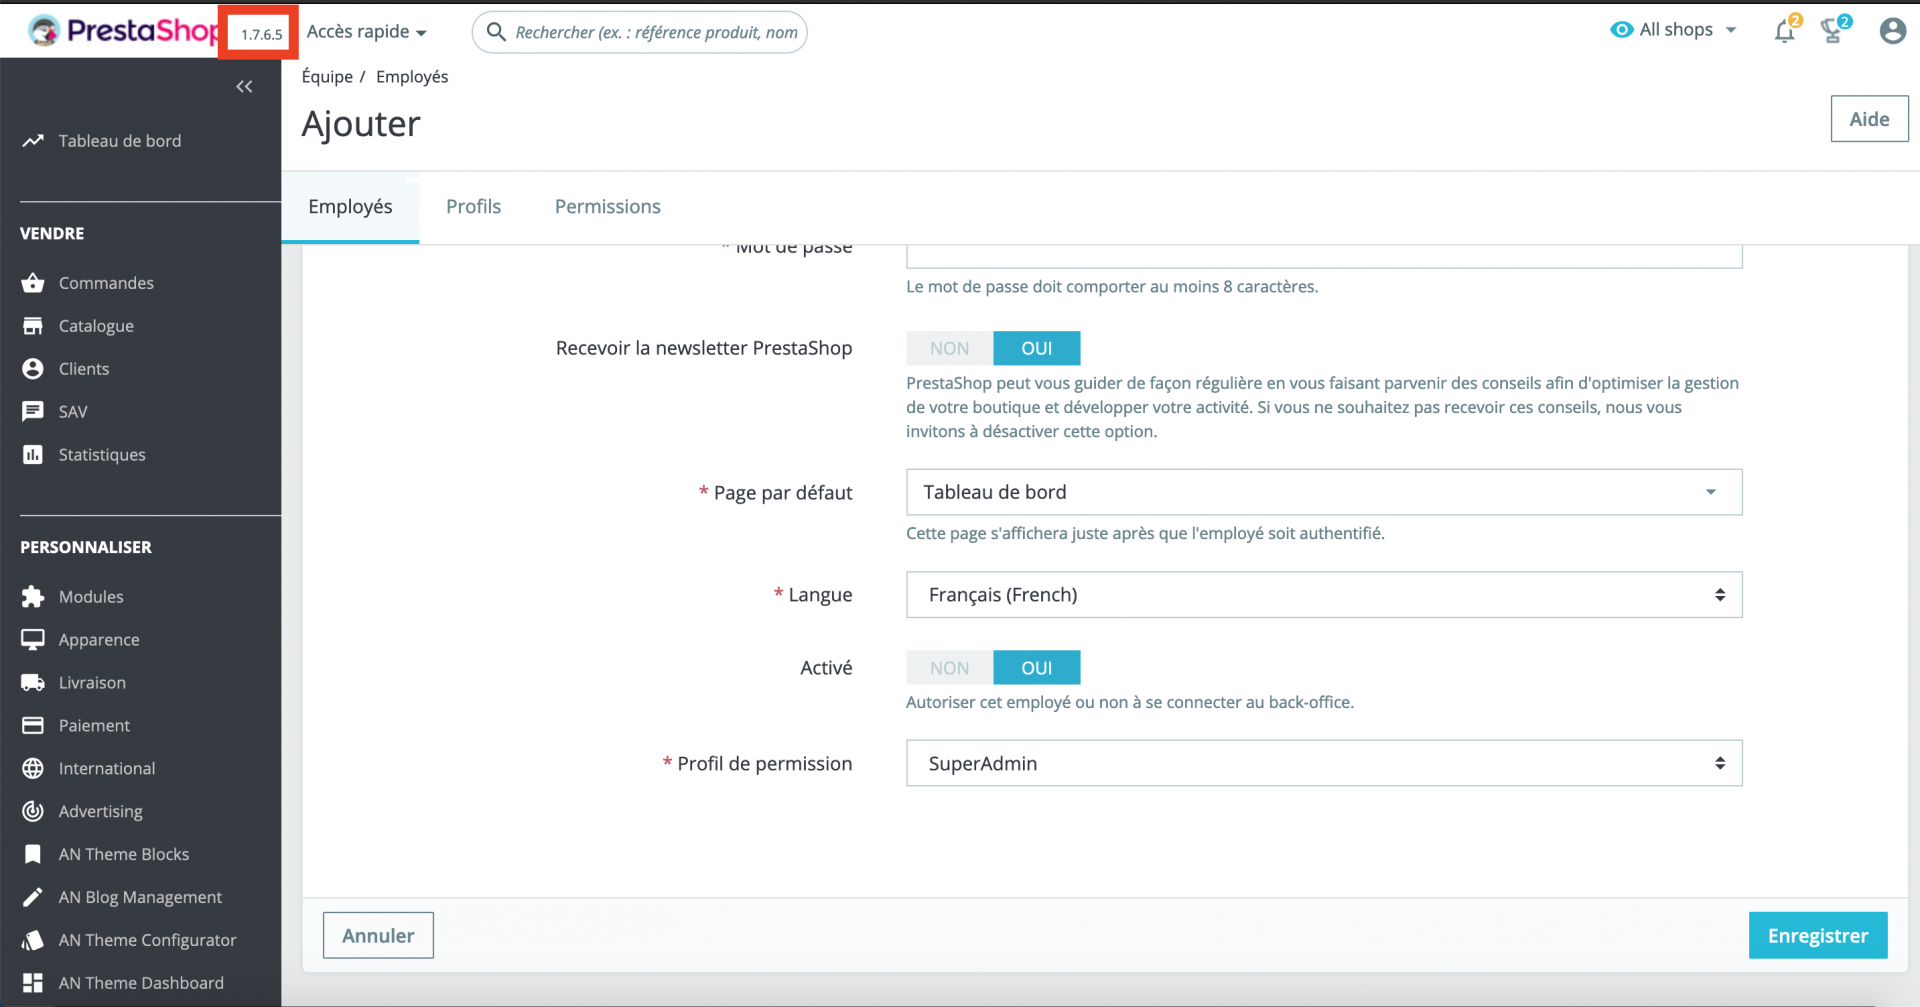Collapse the sidebar with double-chevron icon
1920x1007 pixels.
click(244, 87)
